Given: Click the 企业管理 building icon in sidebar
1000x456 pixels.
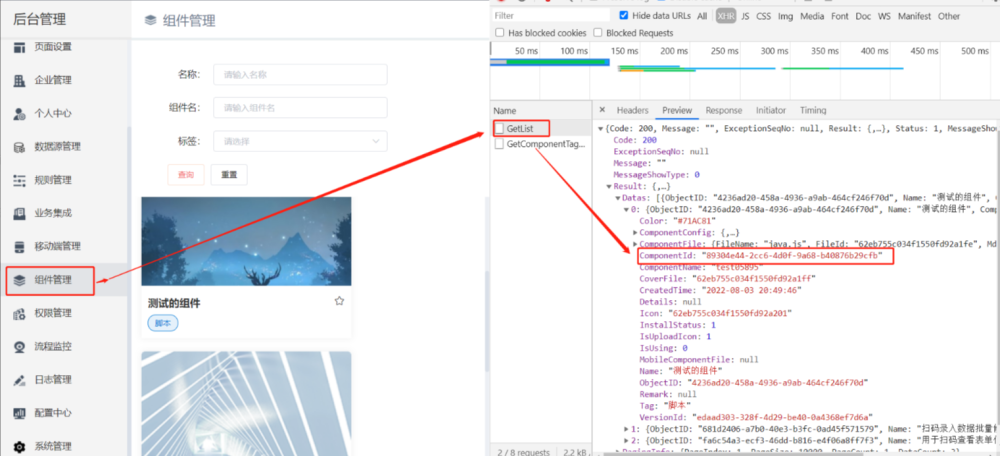Looking at the screenshot, I should [x=20, y=80].
